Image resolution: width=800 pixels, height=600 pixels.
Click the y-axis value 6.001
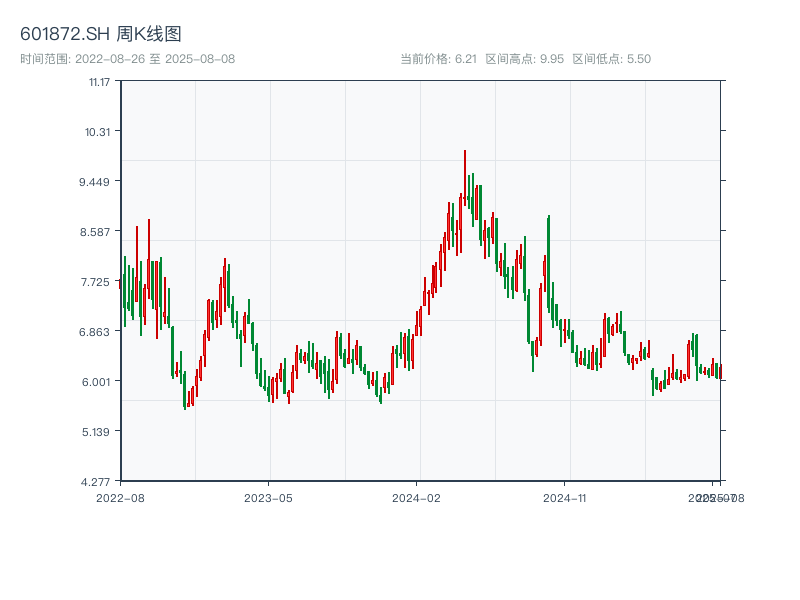(96, 382)
